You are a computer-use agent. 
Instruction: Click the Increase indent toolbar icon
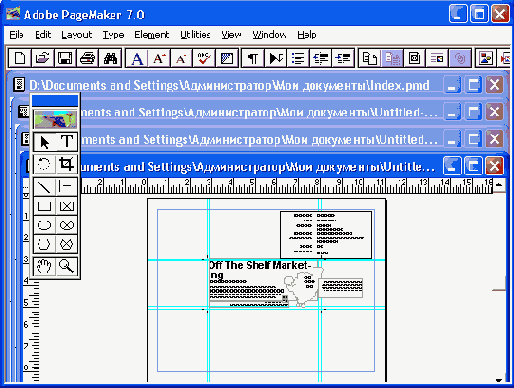tap(343, 58)
